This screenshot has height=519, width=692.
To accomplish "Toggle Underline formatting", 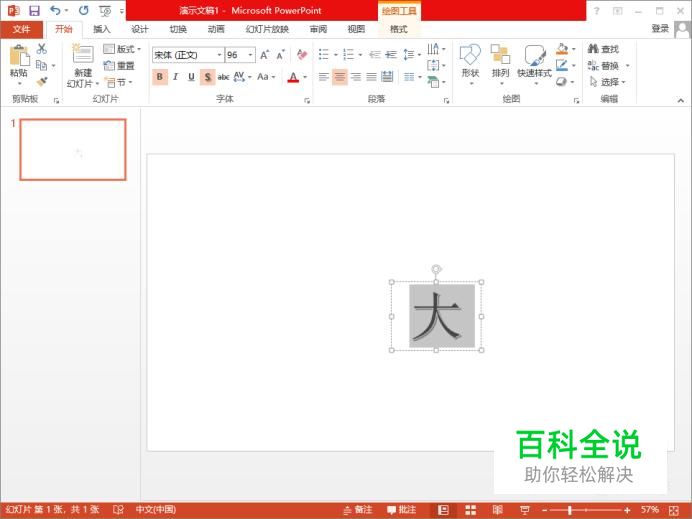I will pyautogui.click(x=191, y=77).
